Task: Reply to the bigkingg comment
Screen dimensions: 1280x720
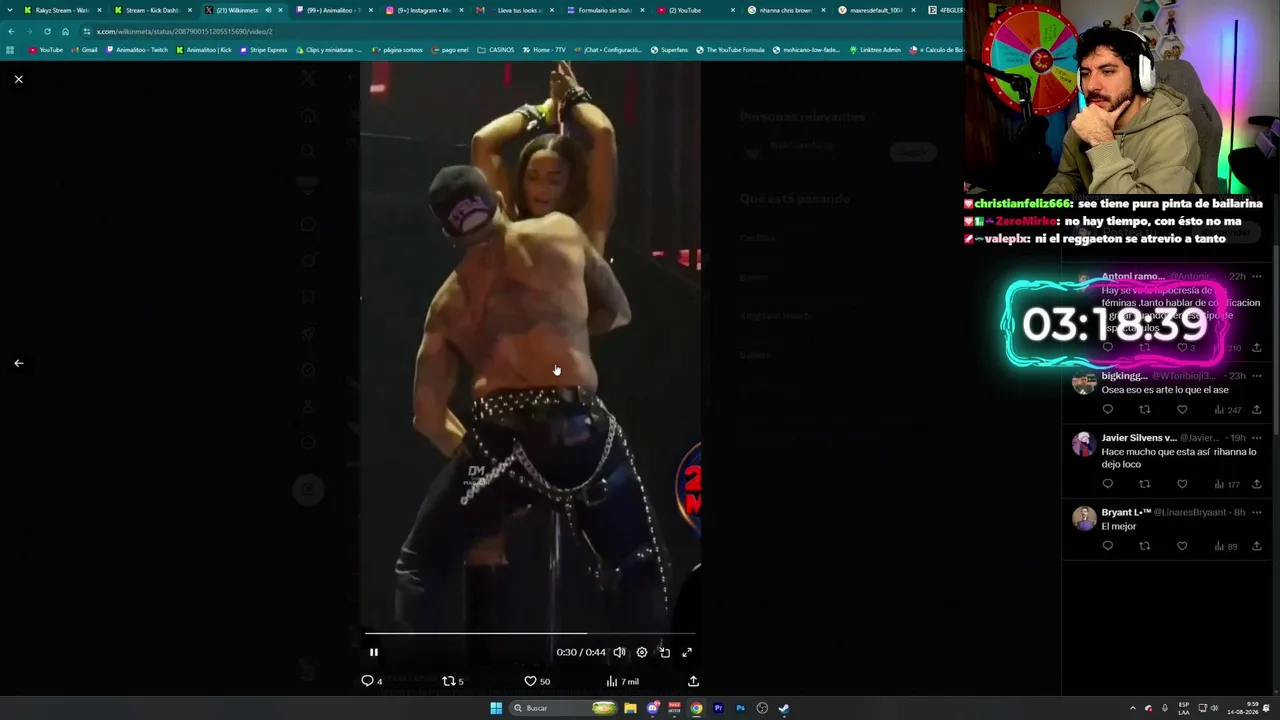Action: pyautogui.click(x=1107, y=409)
